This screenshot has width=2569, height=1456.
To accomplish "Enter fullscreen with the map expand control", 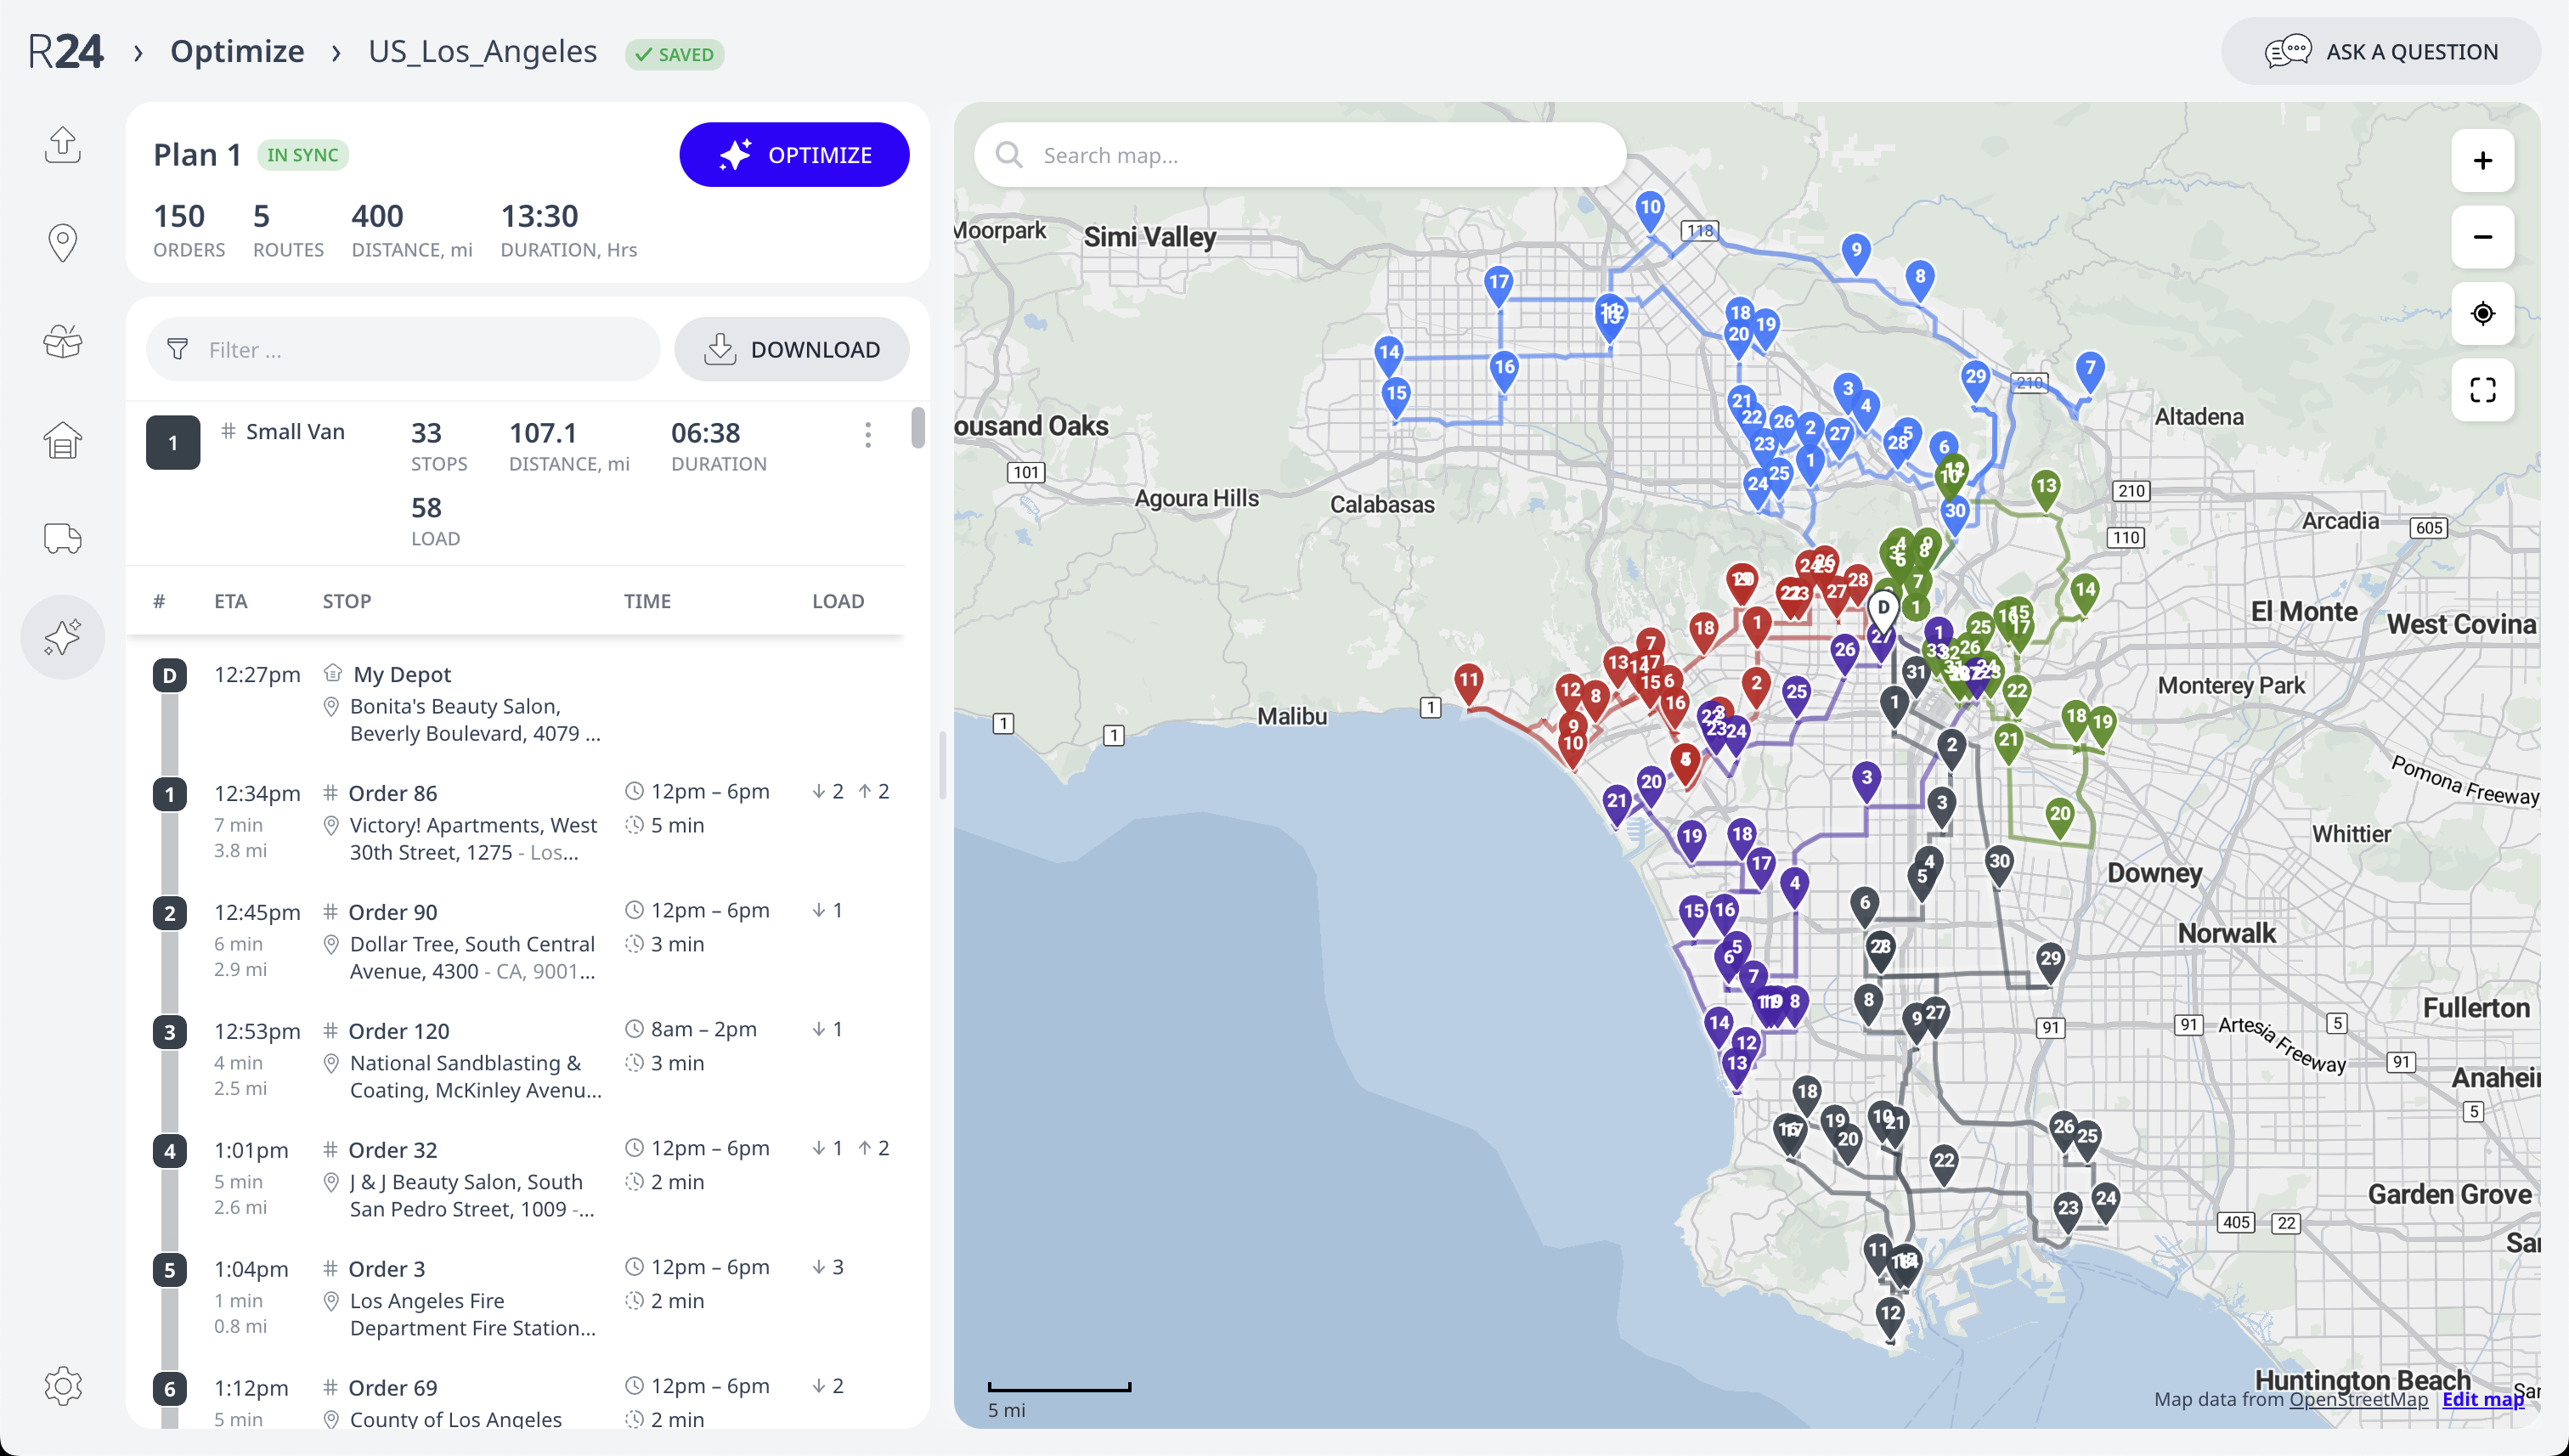I will click(2483, 390).
